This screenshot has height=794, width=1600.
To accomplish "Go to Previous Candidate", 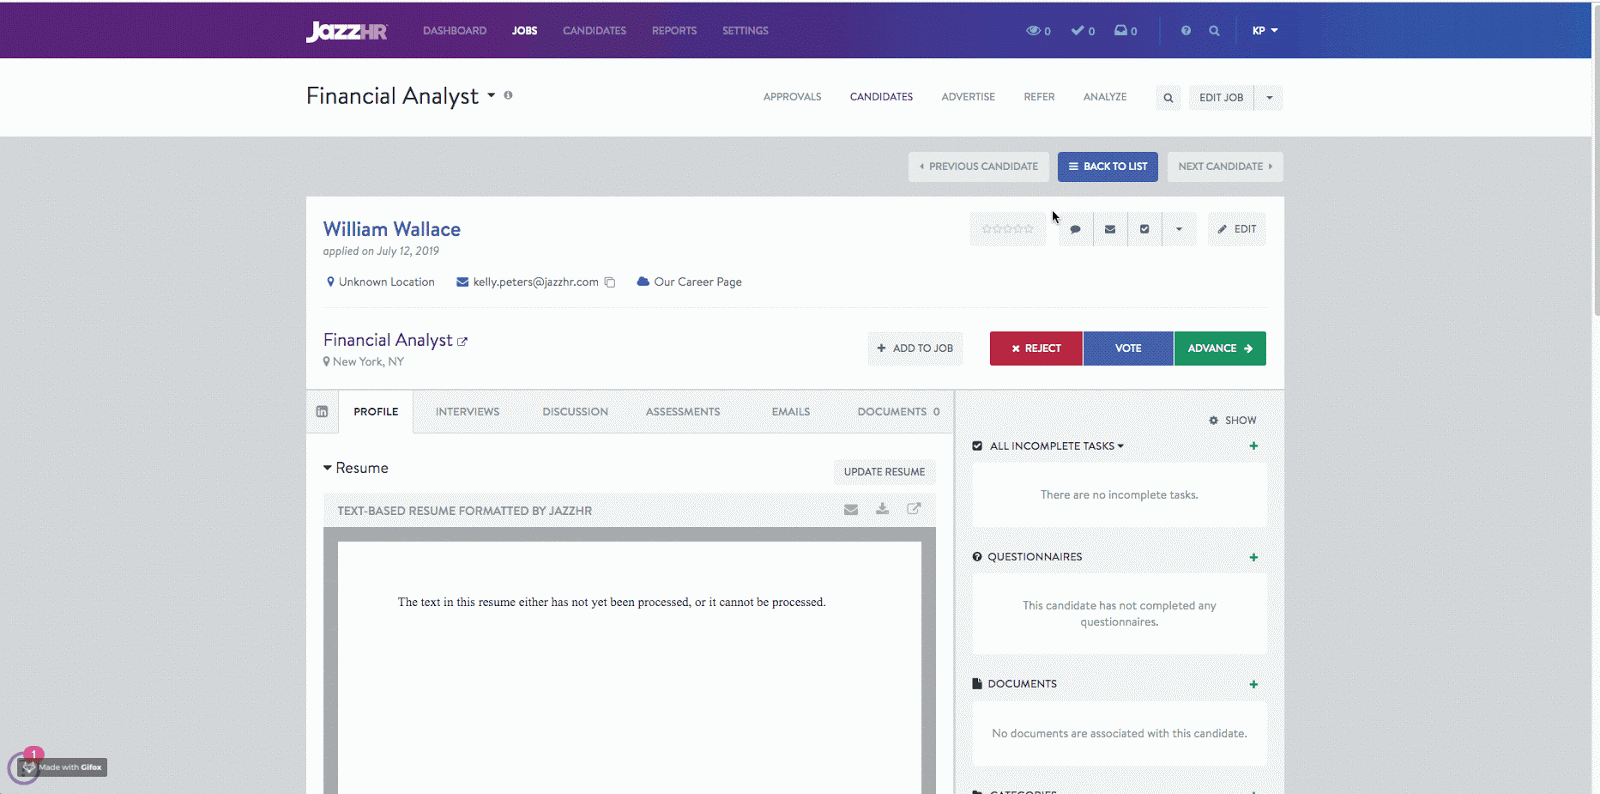I will (x=979, y=167).
